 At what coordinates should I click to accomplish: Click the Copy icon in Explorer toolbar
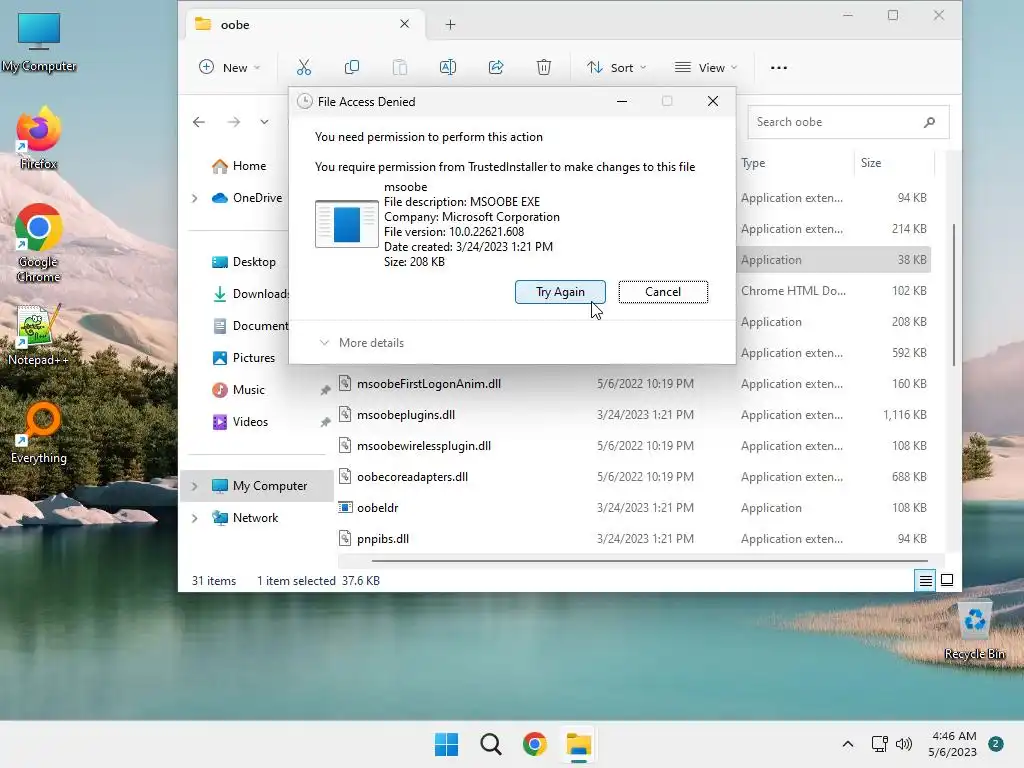pyautogui.click(x=351, y=67)
